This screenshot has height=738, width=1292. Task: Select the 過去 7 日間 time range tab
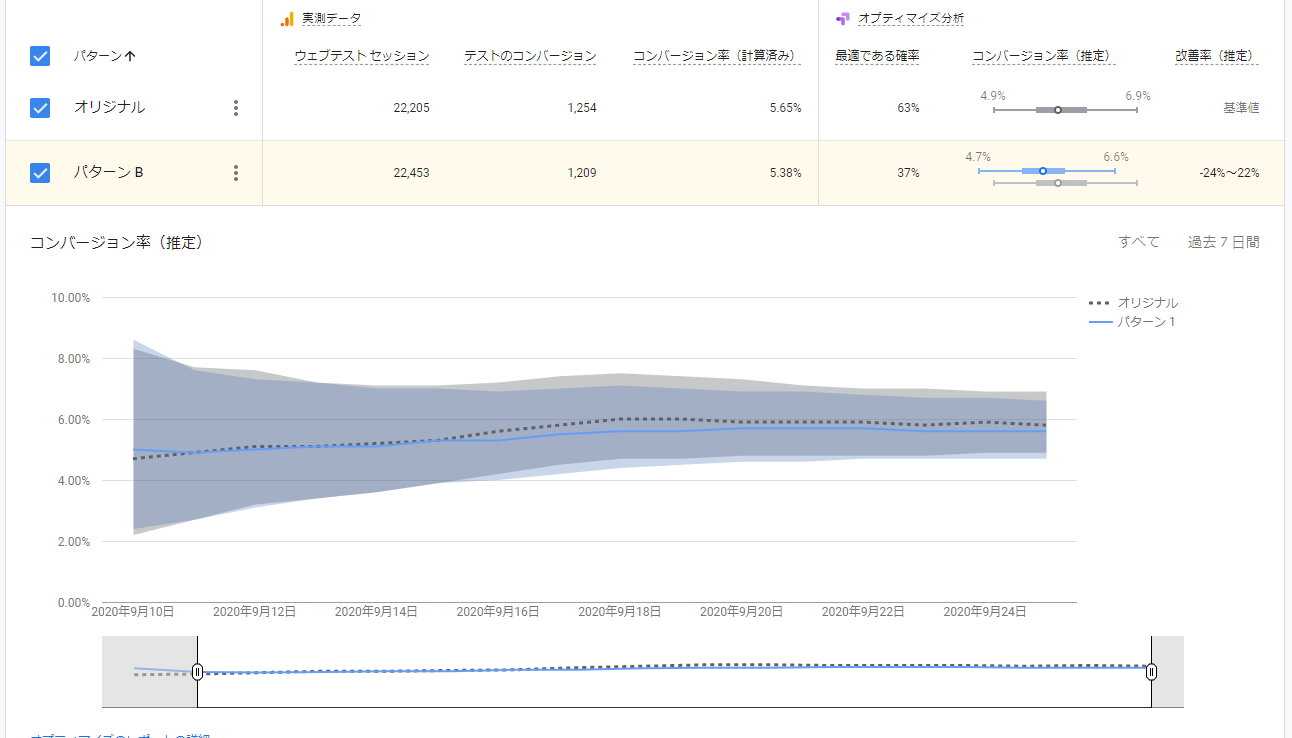[1223, 242]
